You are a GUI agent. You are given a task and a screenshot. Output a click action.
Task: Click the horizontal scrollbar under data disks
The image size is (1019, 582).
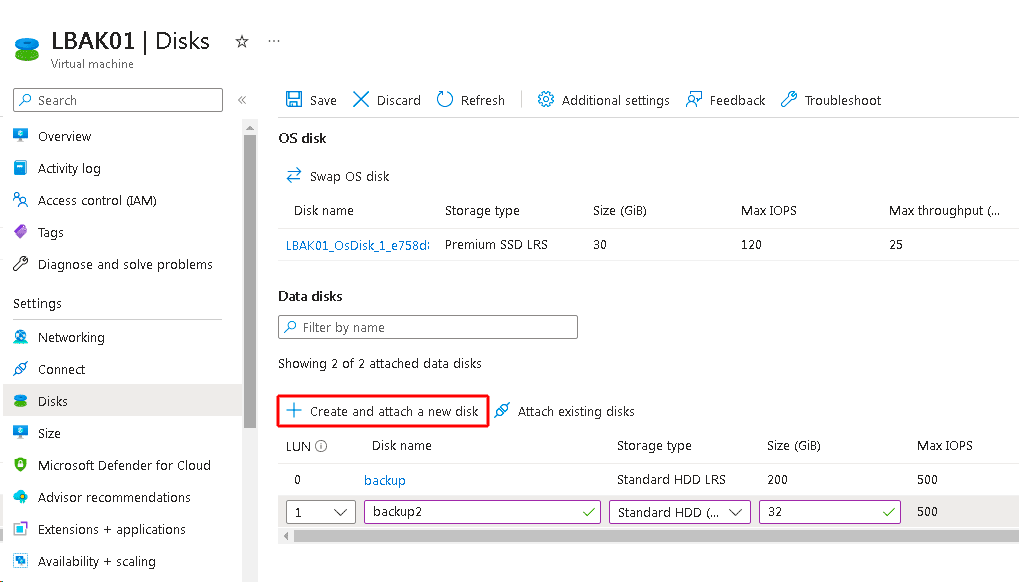pos(656,536)
